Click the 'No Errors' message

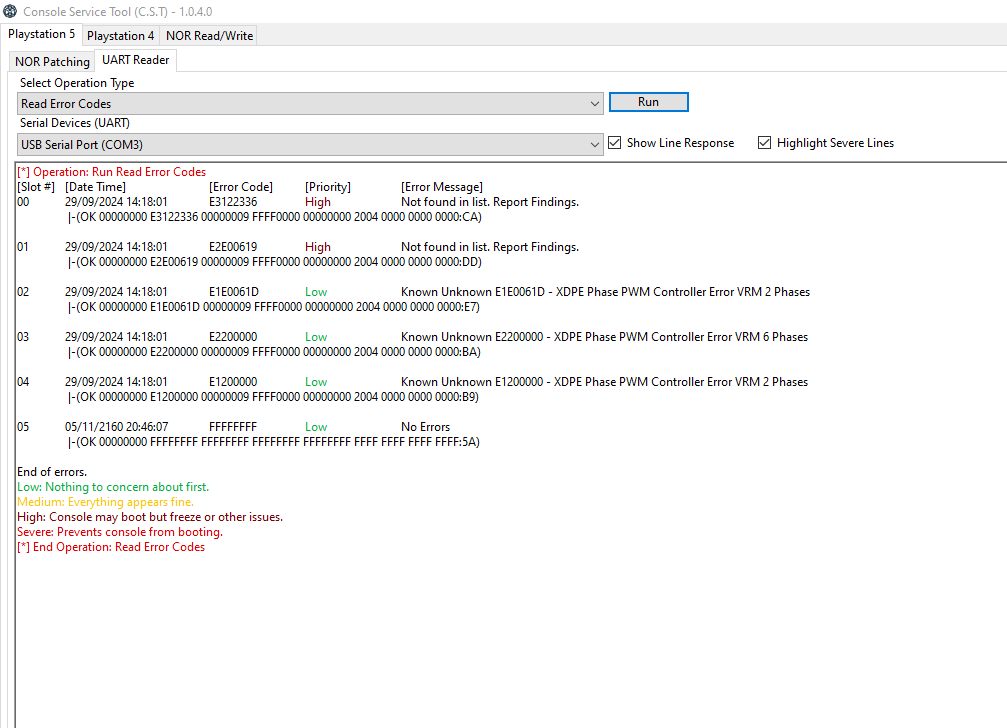(425, 427)
